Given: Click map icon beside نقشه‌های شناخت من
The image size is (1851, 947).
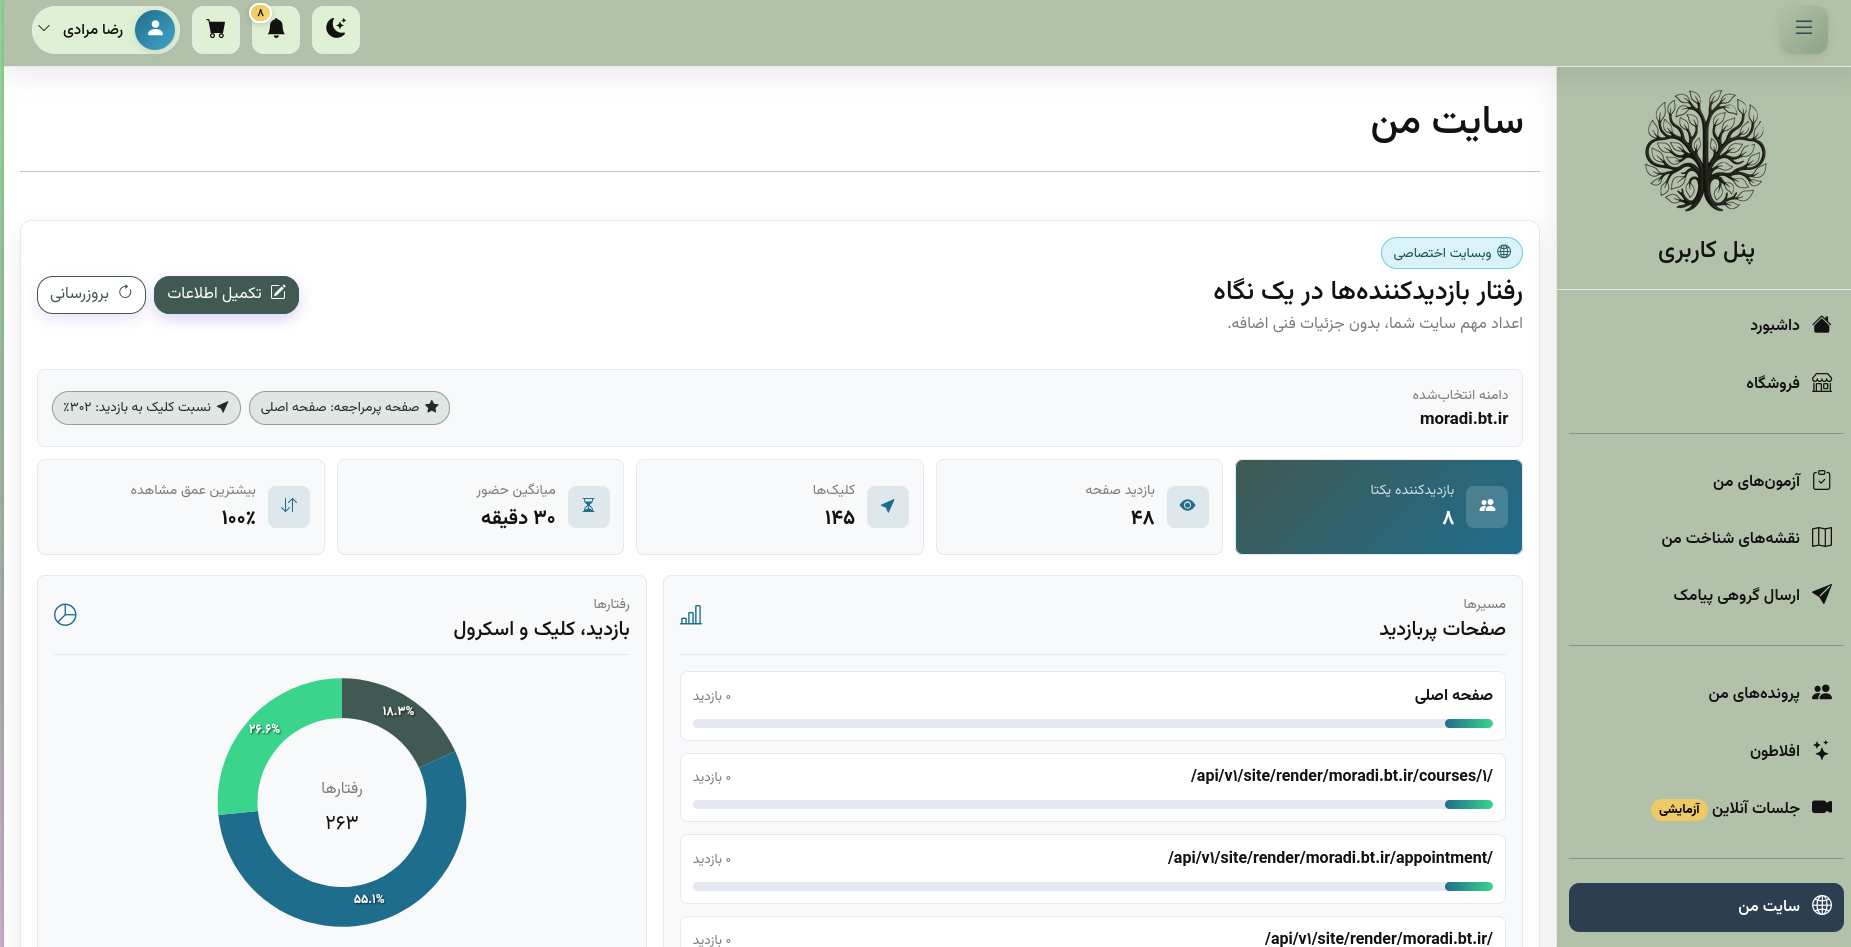Looking at the screenshot, I should click(x=1822, y=537).
